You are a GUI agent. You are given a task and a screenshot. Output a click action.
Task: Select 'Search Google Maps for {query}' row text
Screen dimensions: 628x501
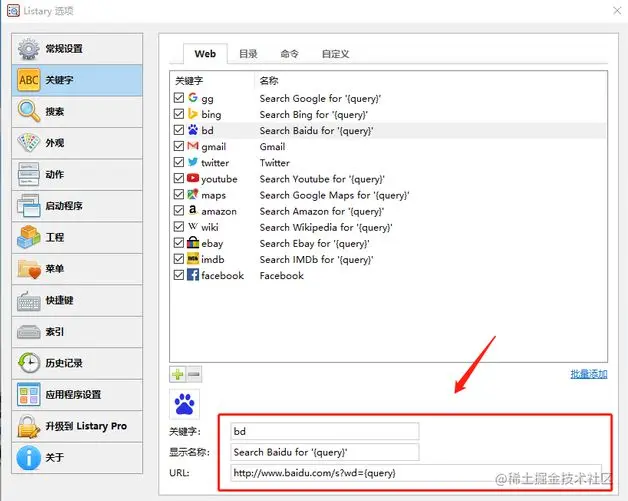click(334, 195)
